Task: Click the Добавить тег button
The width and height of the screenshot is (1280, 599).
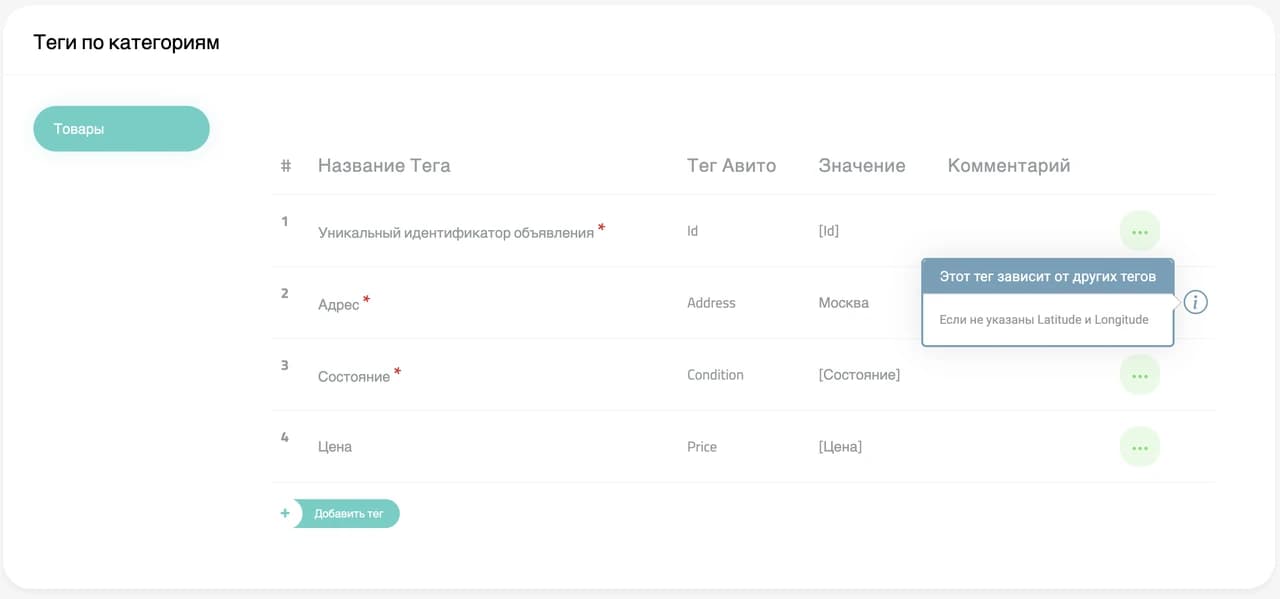Action: coord(347,514)
